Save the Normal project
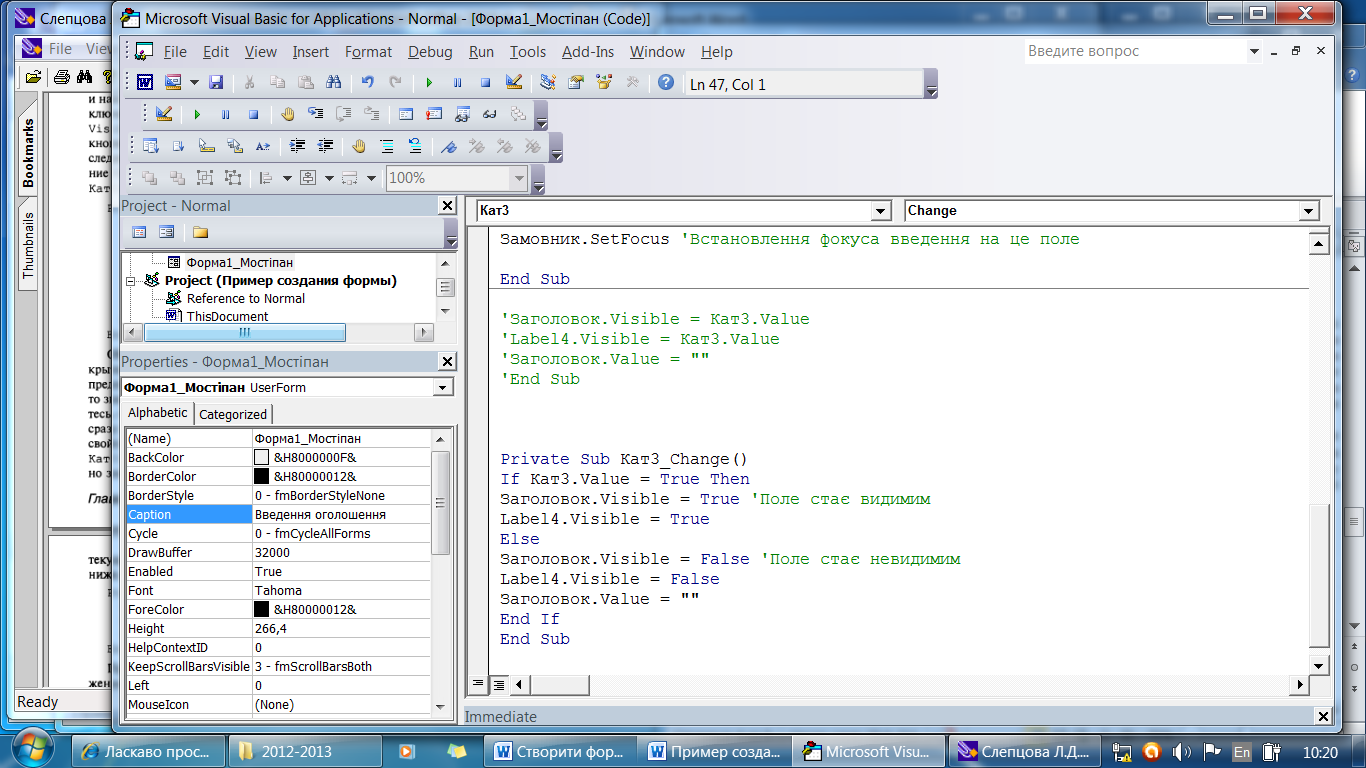Viewport: 1366px width, 768px height. pyautogui.click(x=216, y=82)
